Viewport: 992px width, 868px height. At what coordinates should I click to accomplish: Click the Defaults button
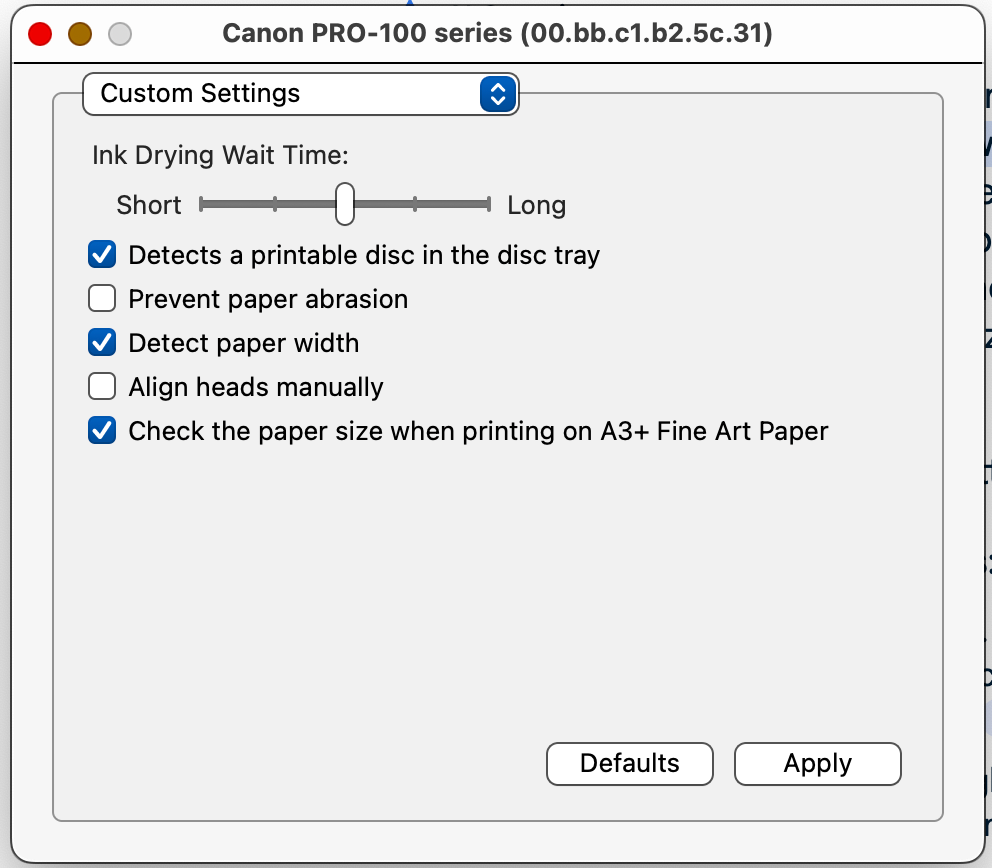pyautogui.click(x=629, y=763)
